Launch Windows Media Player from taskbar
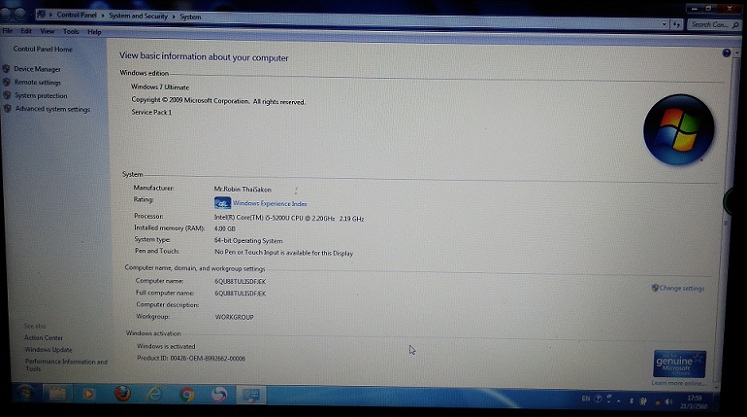This screenshot has width=747, height=417. (89, 394)
